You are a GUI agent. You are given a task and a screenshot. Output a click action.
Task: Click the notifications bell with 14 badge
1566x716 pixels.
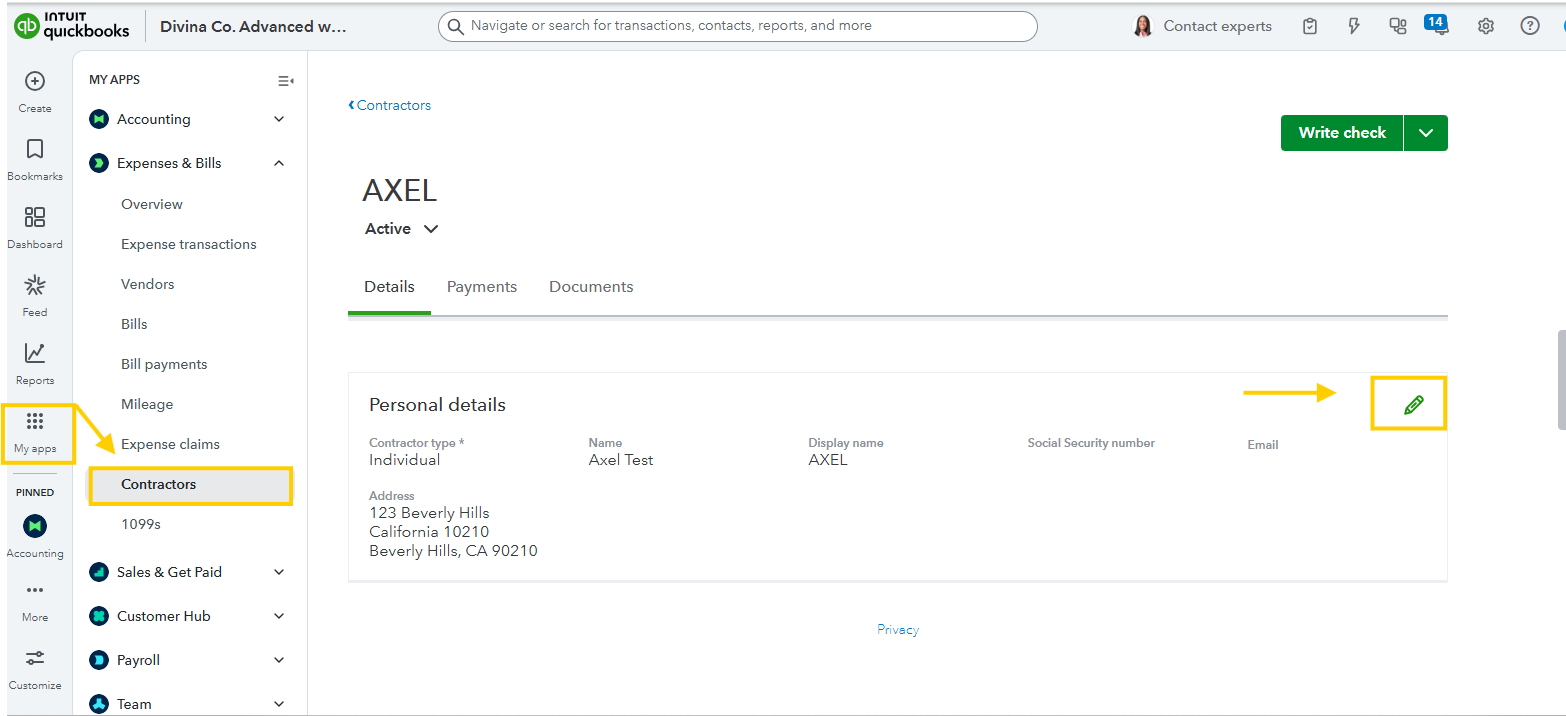[x=1438, y=27]
